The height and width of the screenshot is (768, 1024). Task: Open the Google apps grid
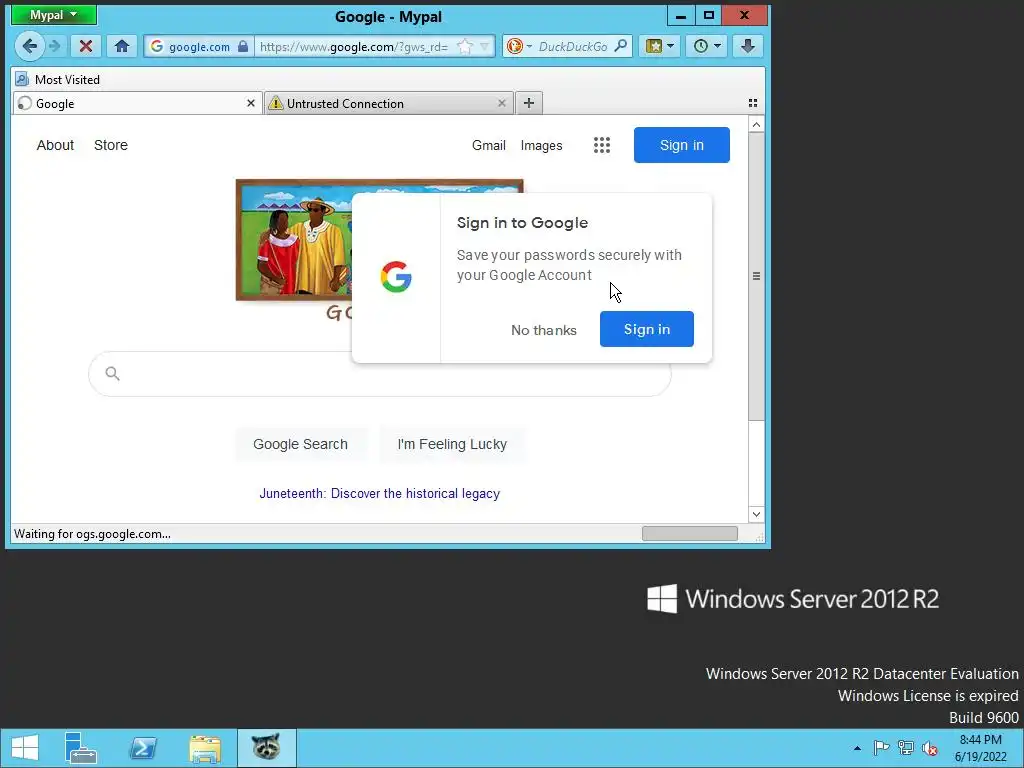pyautogui.click(x=601, y=145)
